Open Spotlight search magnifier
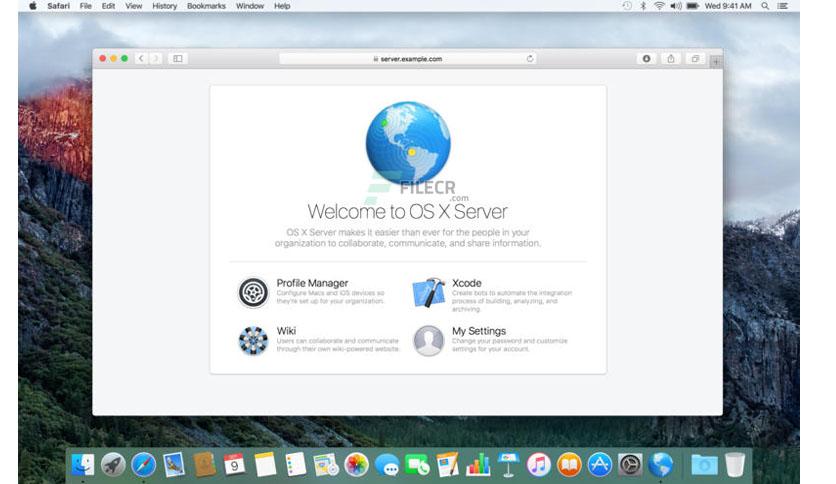The image size is (836, 484). coord(765,6)
